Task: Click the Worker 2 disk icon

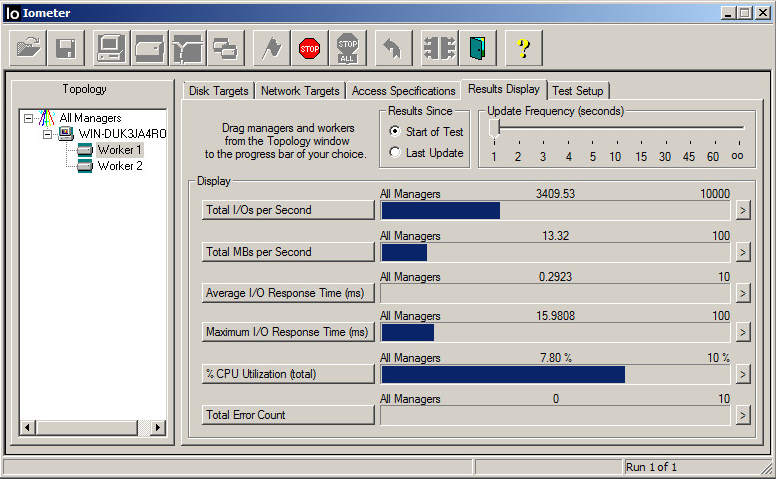Action: point(85,166)
